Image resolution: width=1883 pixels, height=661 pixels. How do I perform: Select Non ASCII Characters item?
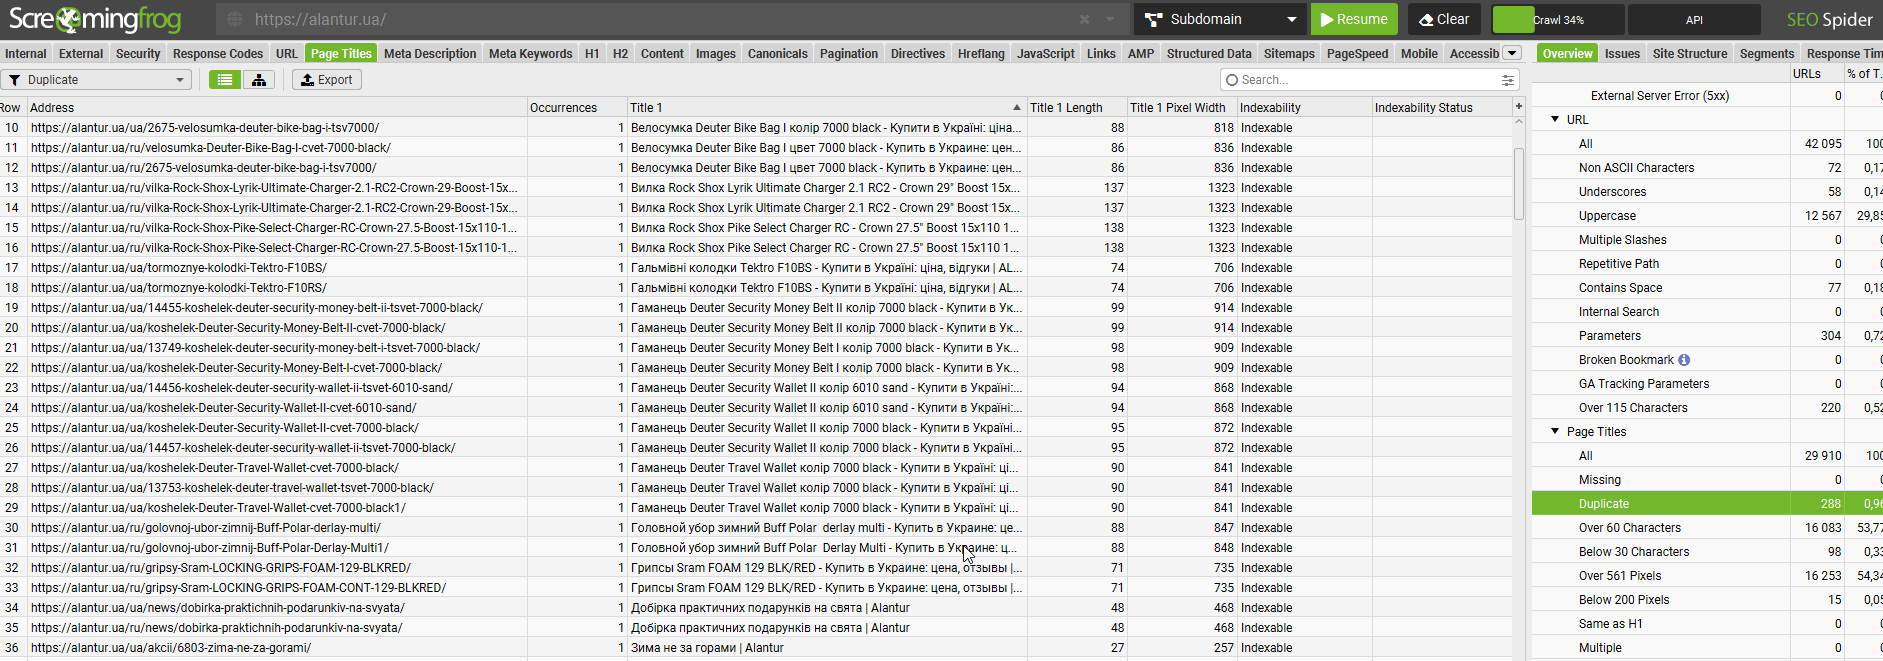1636,168
